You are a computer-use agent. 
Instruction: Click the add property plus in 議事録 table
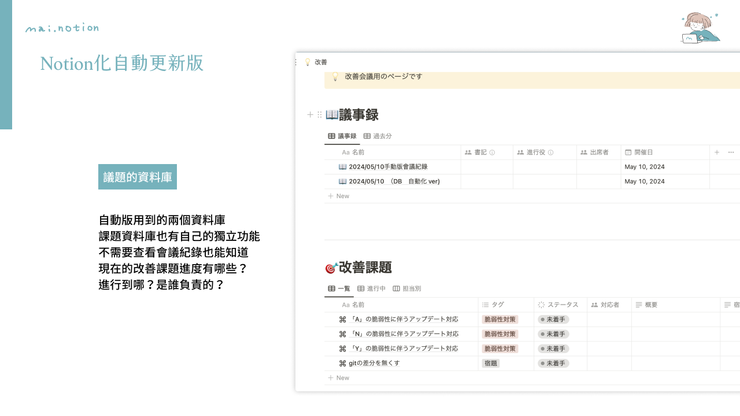coord(716,153)
